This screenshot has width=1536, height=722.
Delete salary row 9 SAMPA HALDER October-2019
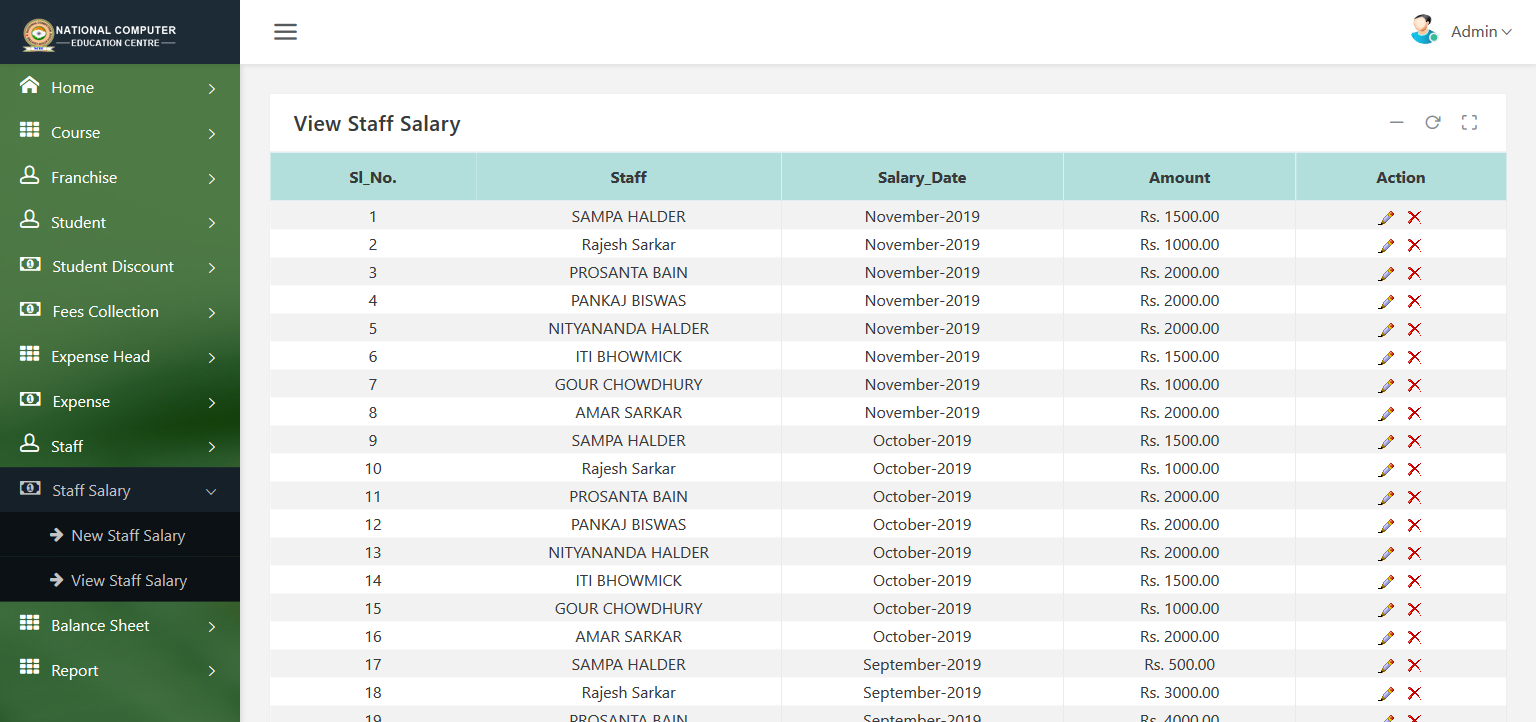(1414, 441)
